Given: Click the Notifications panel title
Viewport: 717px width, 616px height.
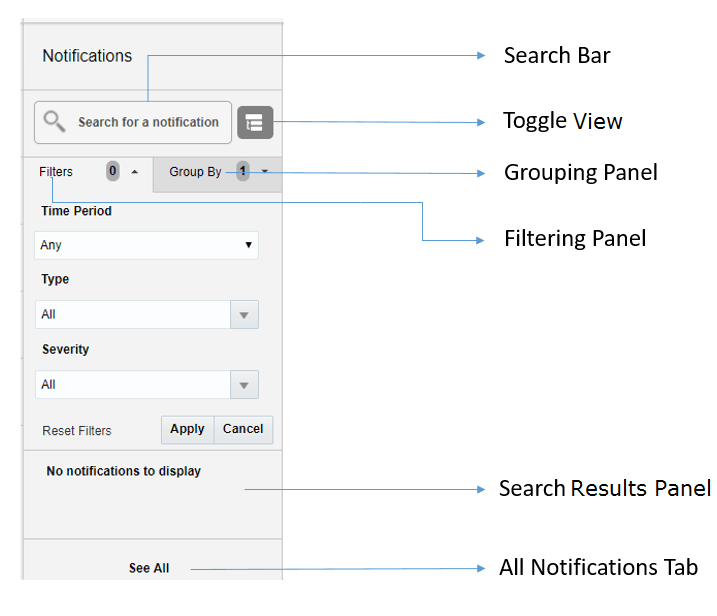Looking at the screenshot, I should point(87,56).
